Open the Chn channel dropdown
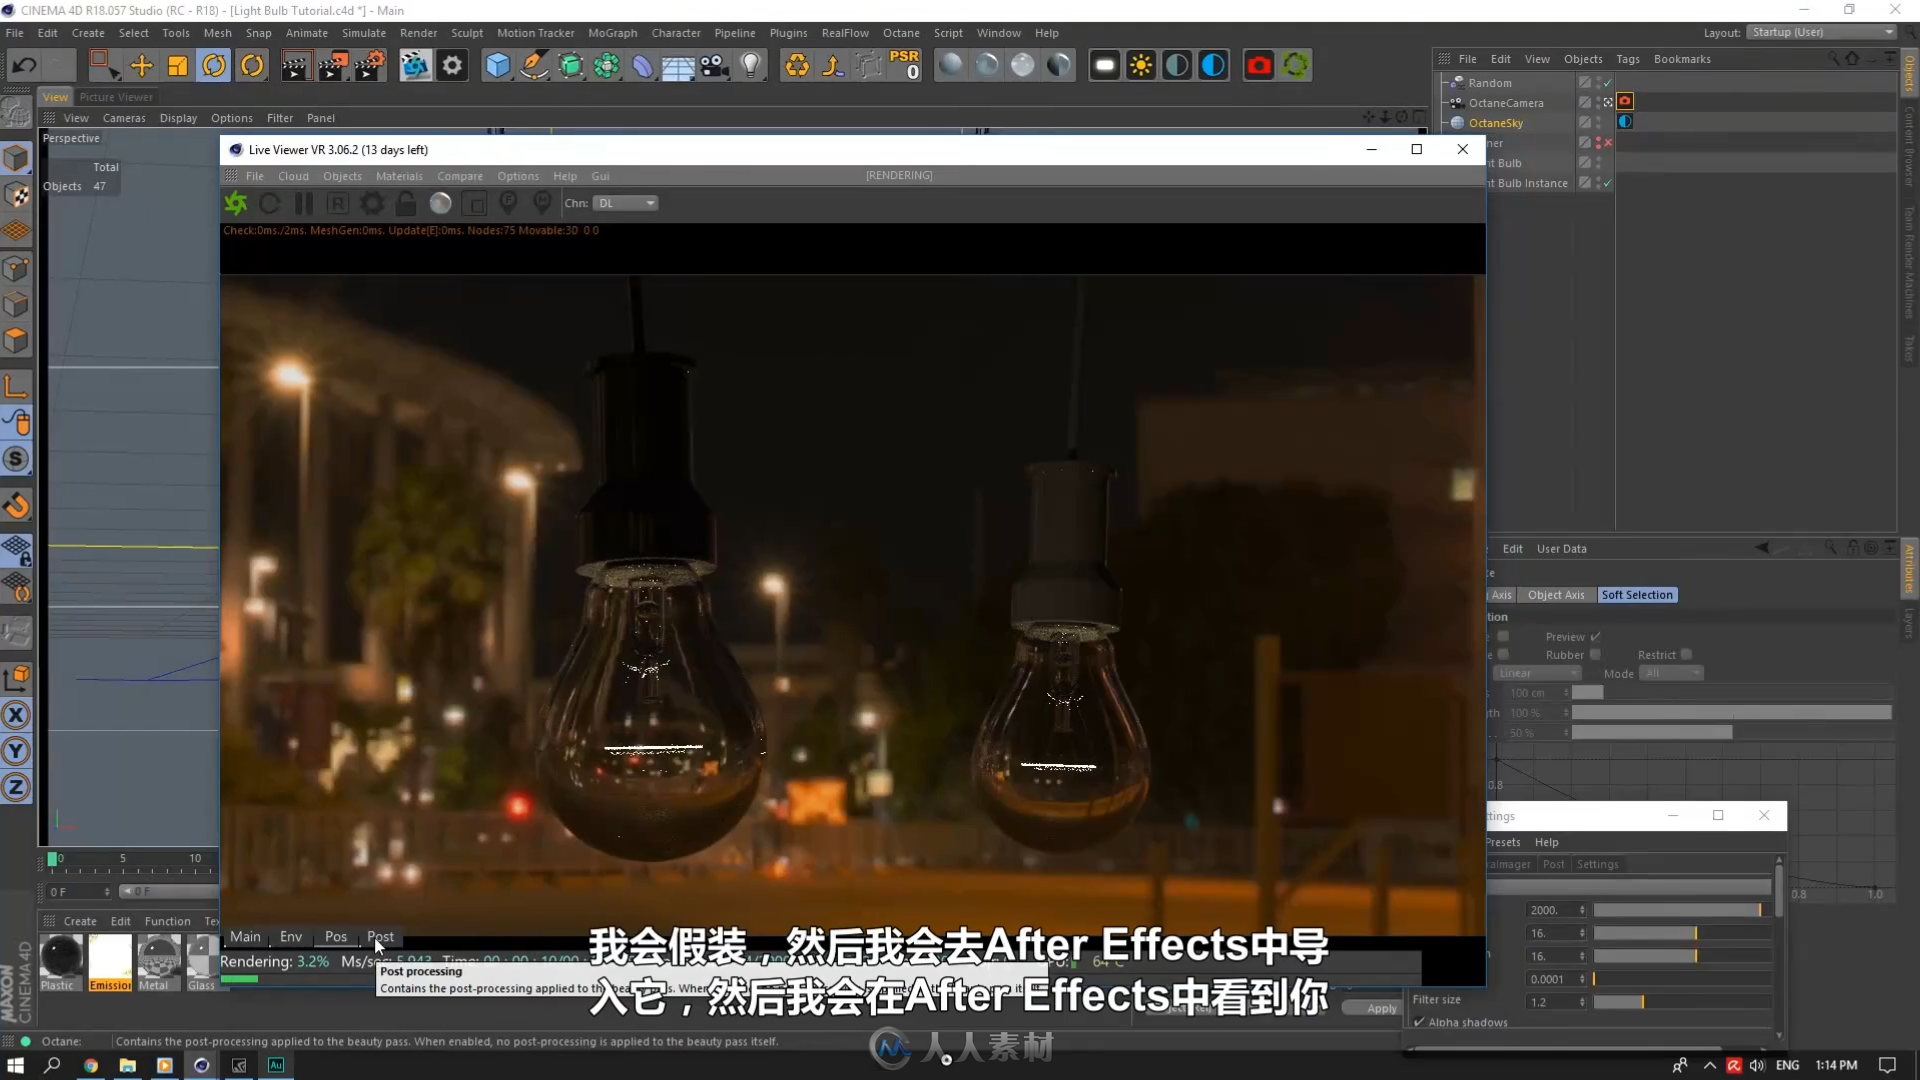 click(x=626, y=203)
